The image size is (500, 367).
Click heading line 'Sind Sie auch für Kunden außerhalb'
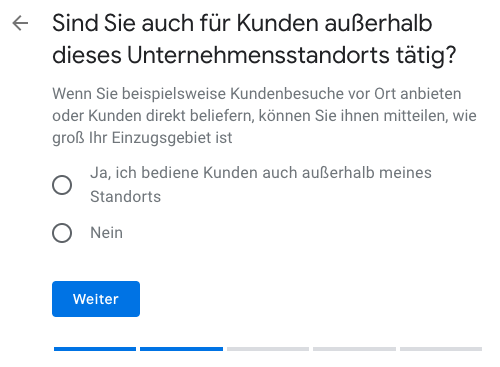(242, 23)
